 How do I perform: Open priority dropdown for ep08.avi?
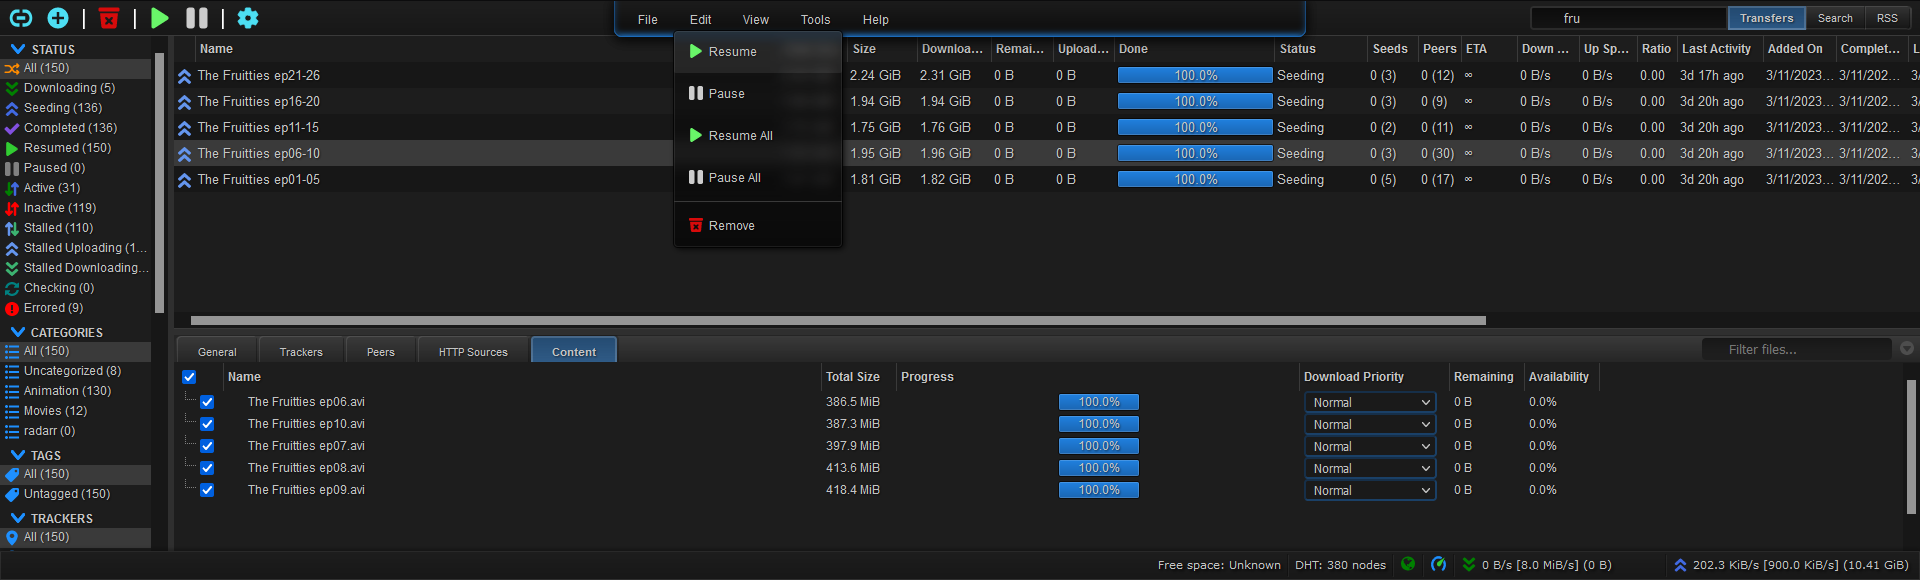point(1370,468)
